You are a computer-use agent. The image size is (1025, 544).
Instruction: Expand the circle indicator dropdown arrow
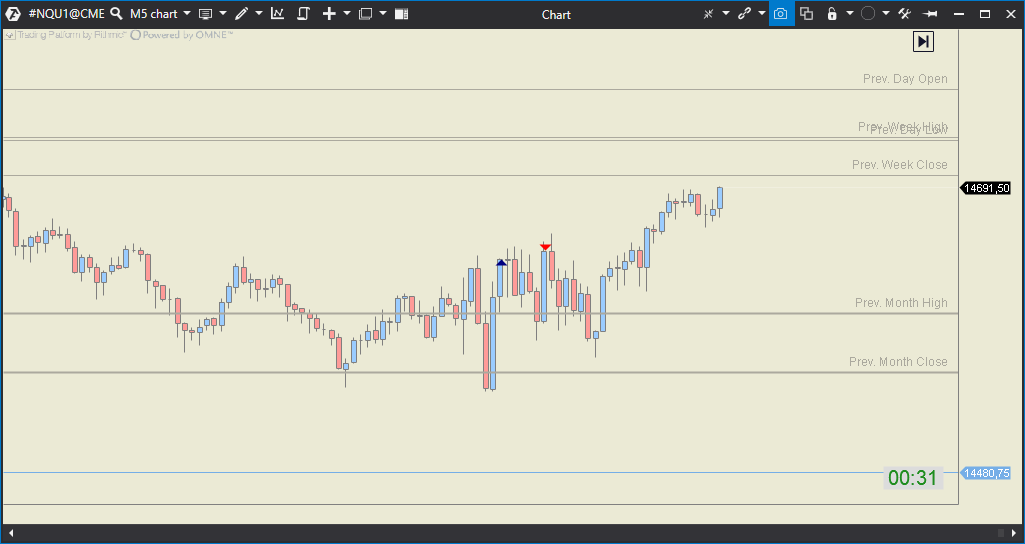click(x=886, y=14)
